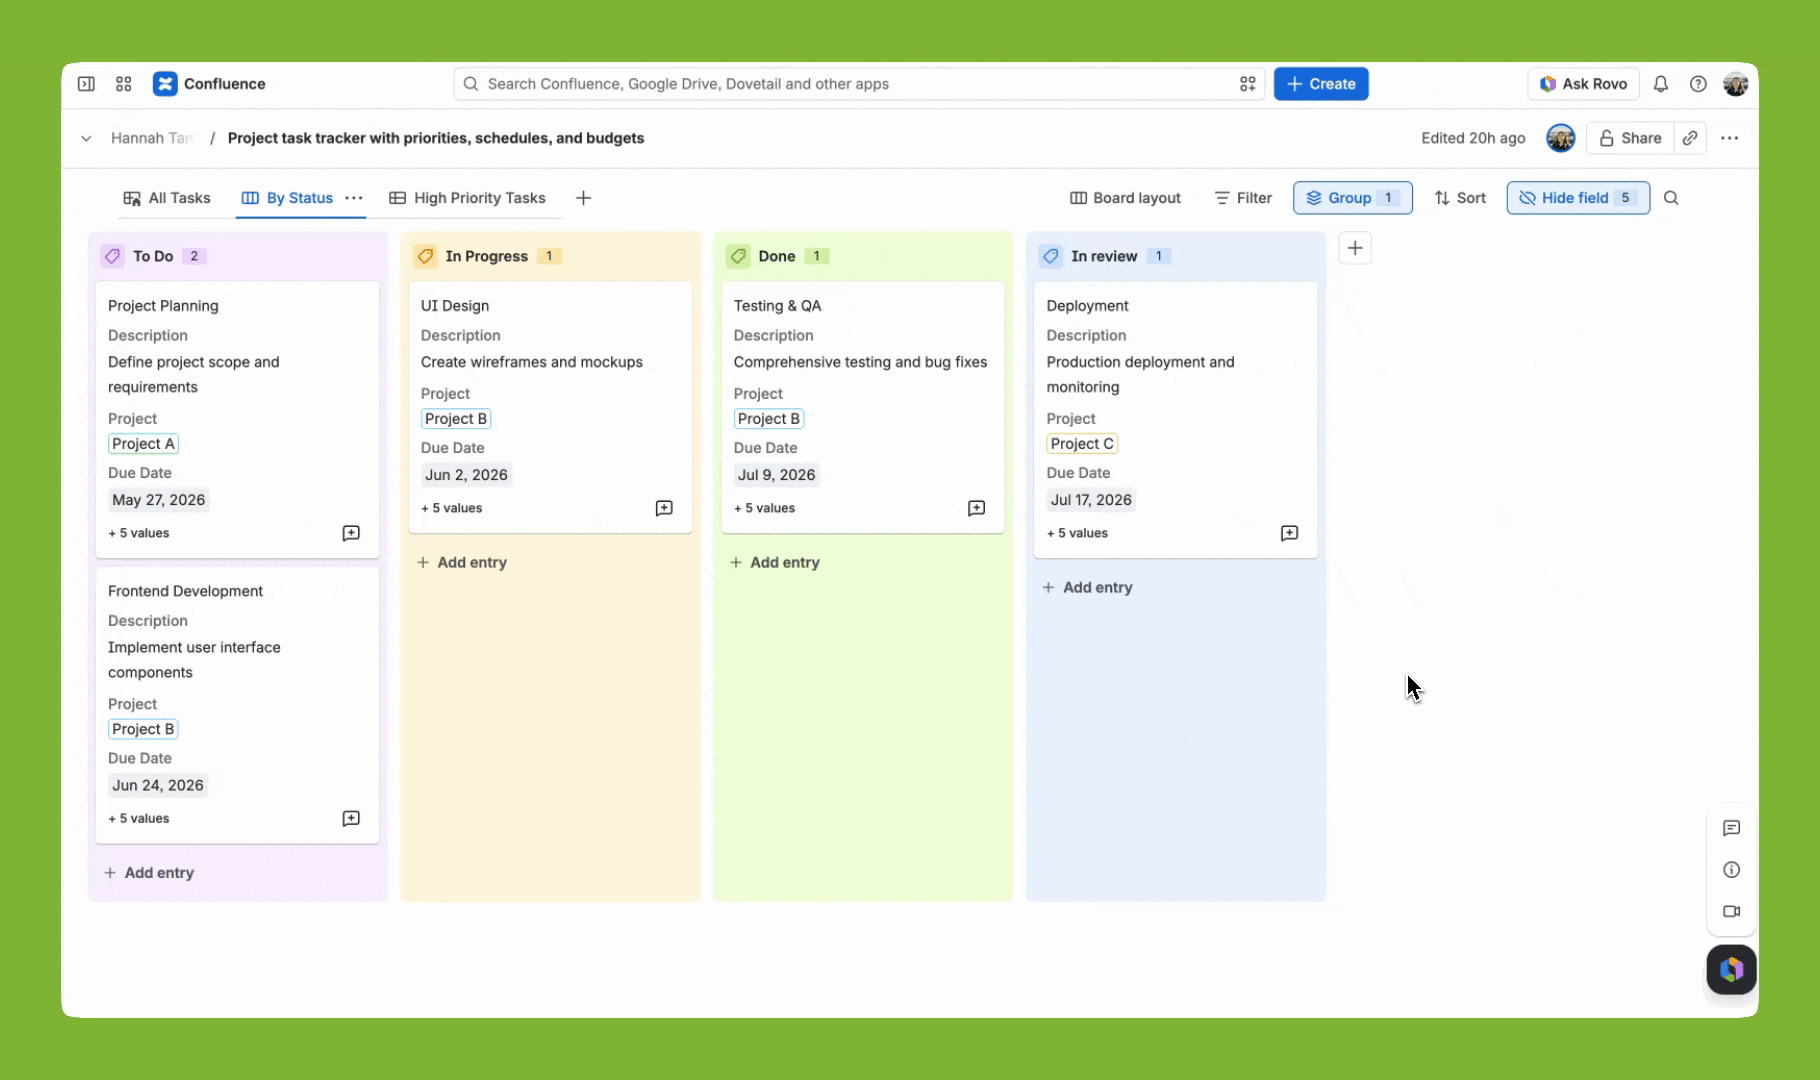Screen dimensions: 1820x1080
Task: Toggle the sidebar panel icon
Action: tap(86, 84)
